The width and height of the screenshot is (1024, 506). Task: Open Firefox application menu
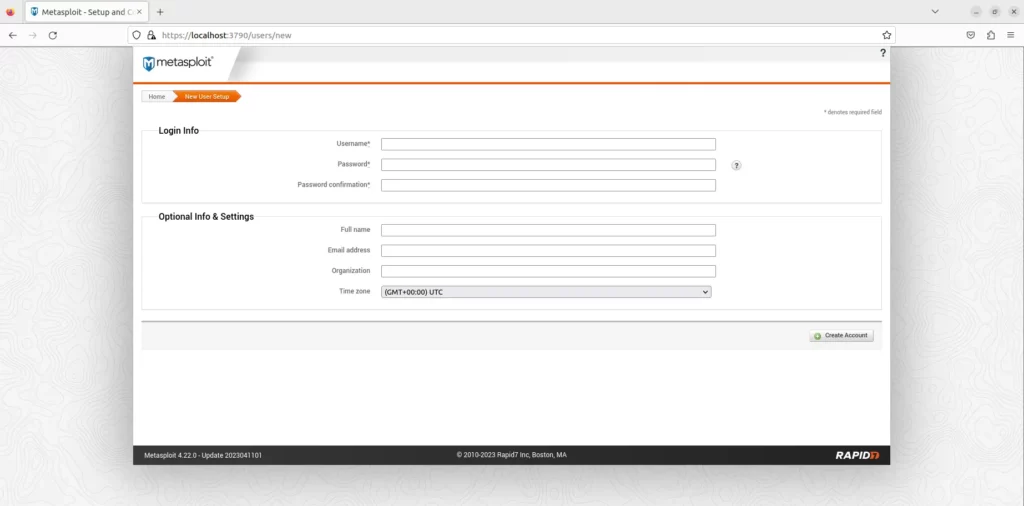pos(1011,35)
